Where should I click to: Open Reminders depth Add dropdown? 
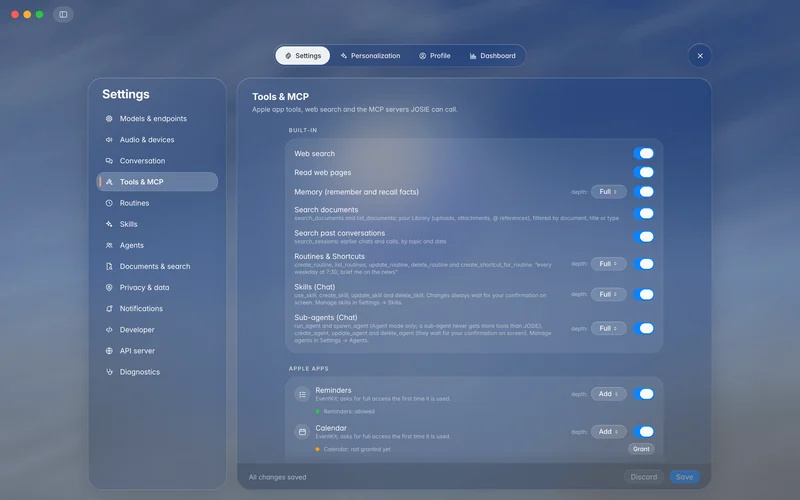tap(609, 394)
